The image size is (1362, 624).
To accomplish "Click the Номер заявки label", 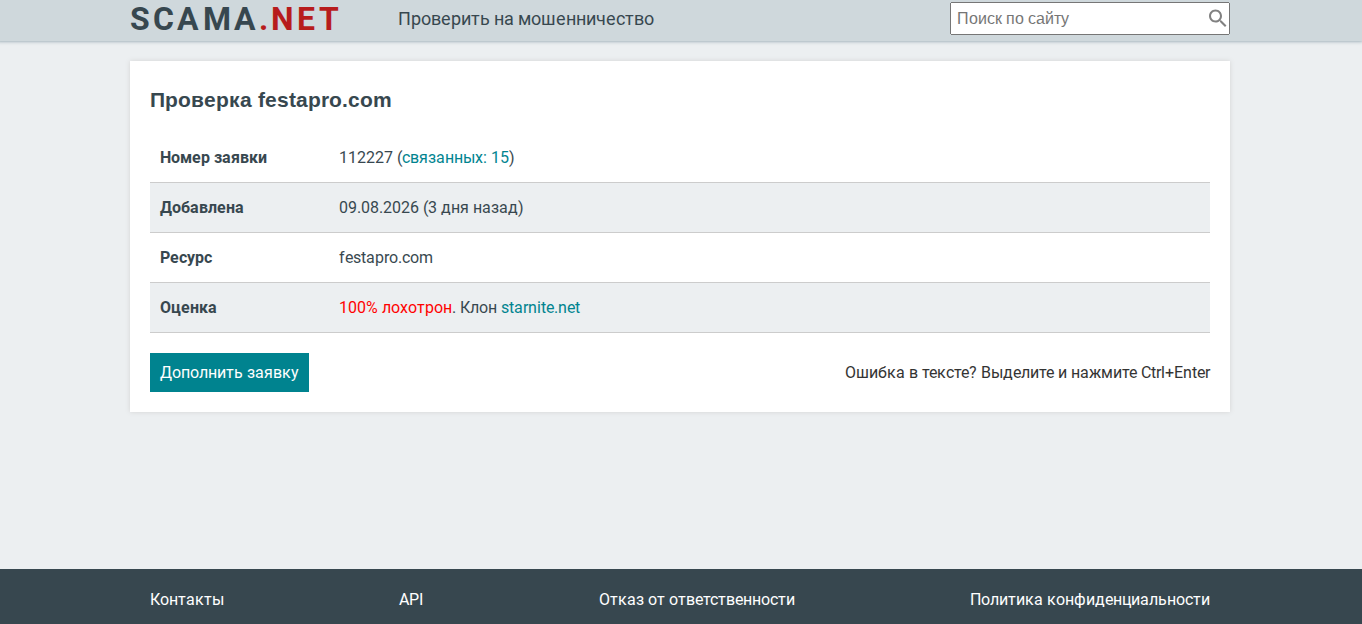I will 213,157.
